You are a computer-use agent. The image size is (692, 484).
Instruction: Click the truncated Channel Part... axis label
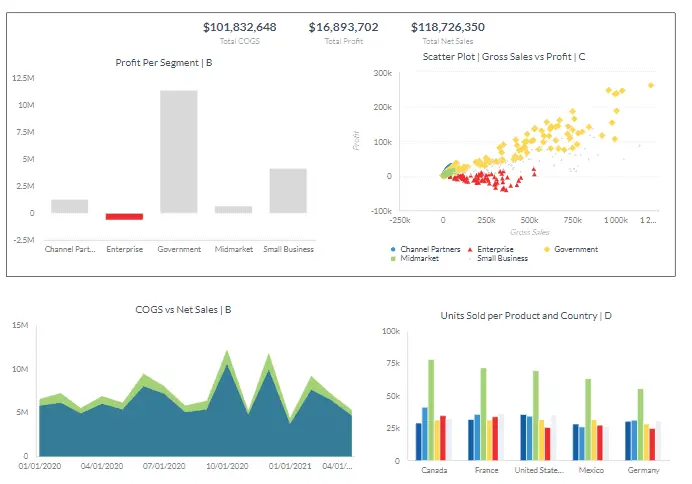pos(70,249)
